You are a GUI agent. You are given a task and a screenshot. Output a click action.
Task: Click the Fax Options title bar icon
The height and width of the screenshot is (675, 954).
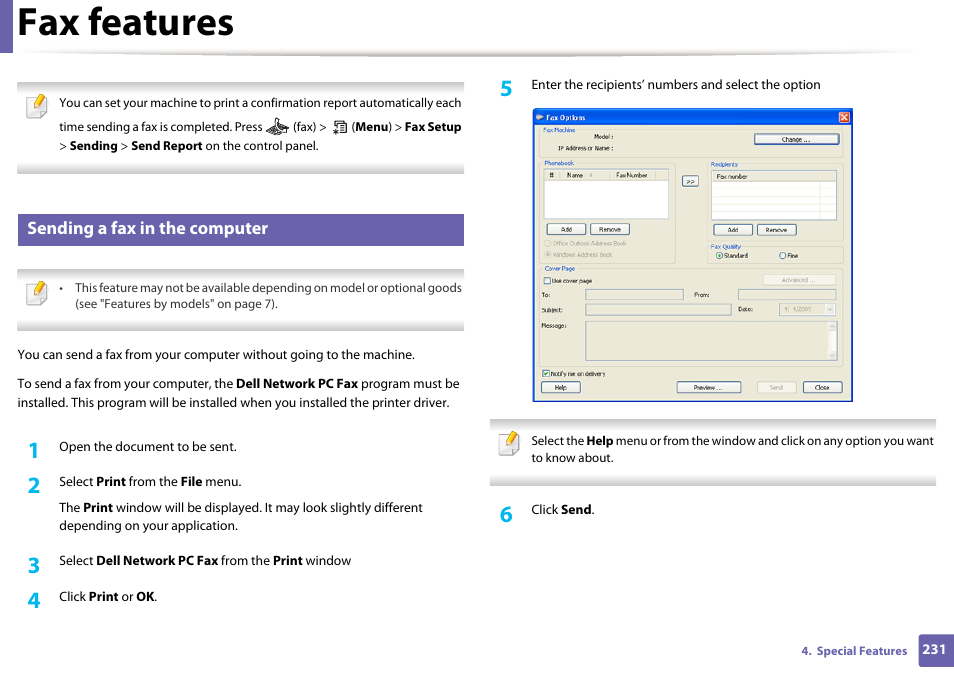pyautogui.click(x=539, y=117)
